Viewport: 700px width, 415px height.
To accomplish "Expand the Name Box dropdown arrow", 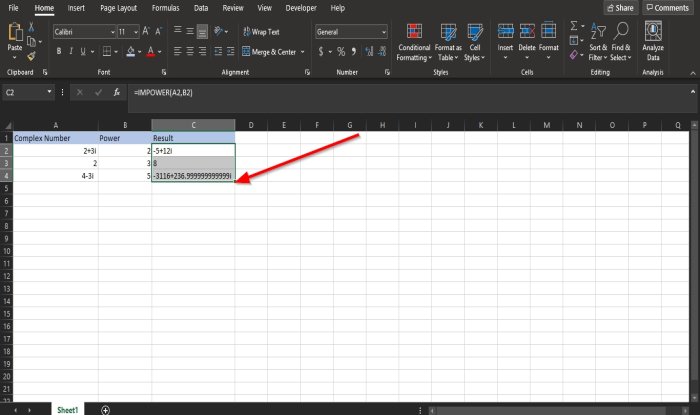I will click(50, 92).
